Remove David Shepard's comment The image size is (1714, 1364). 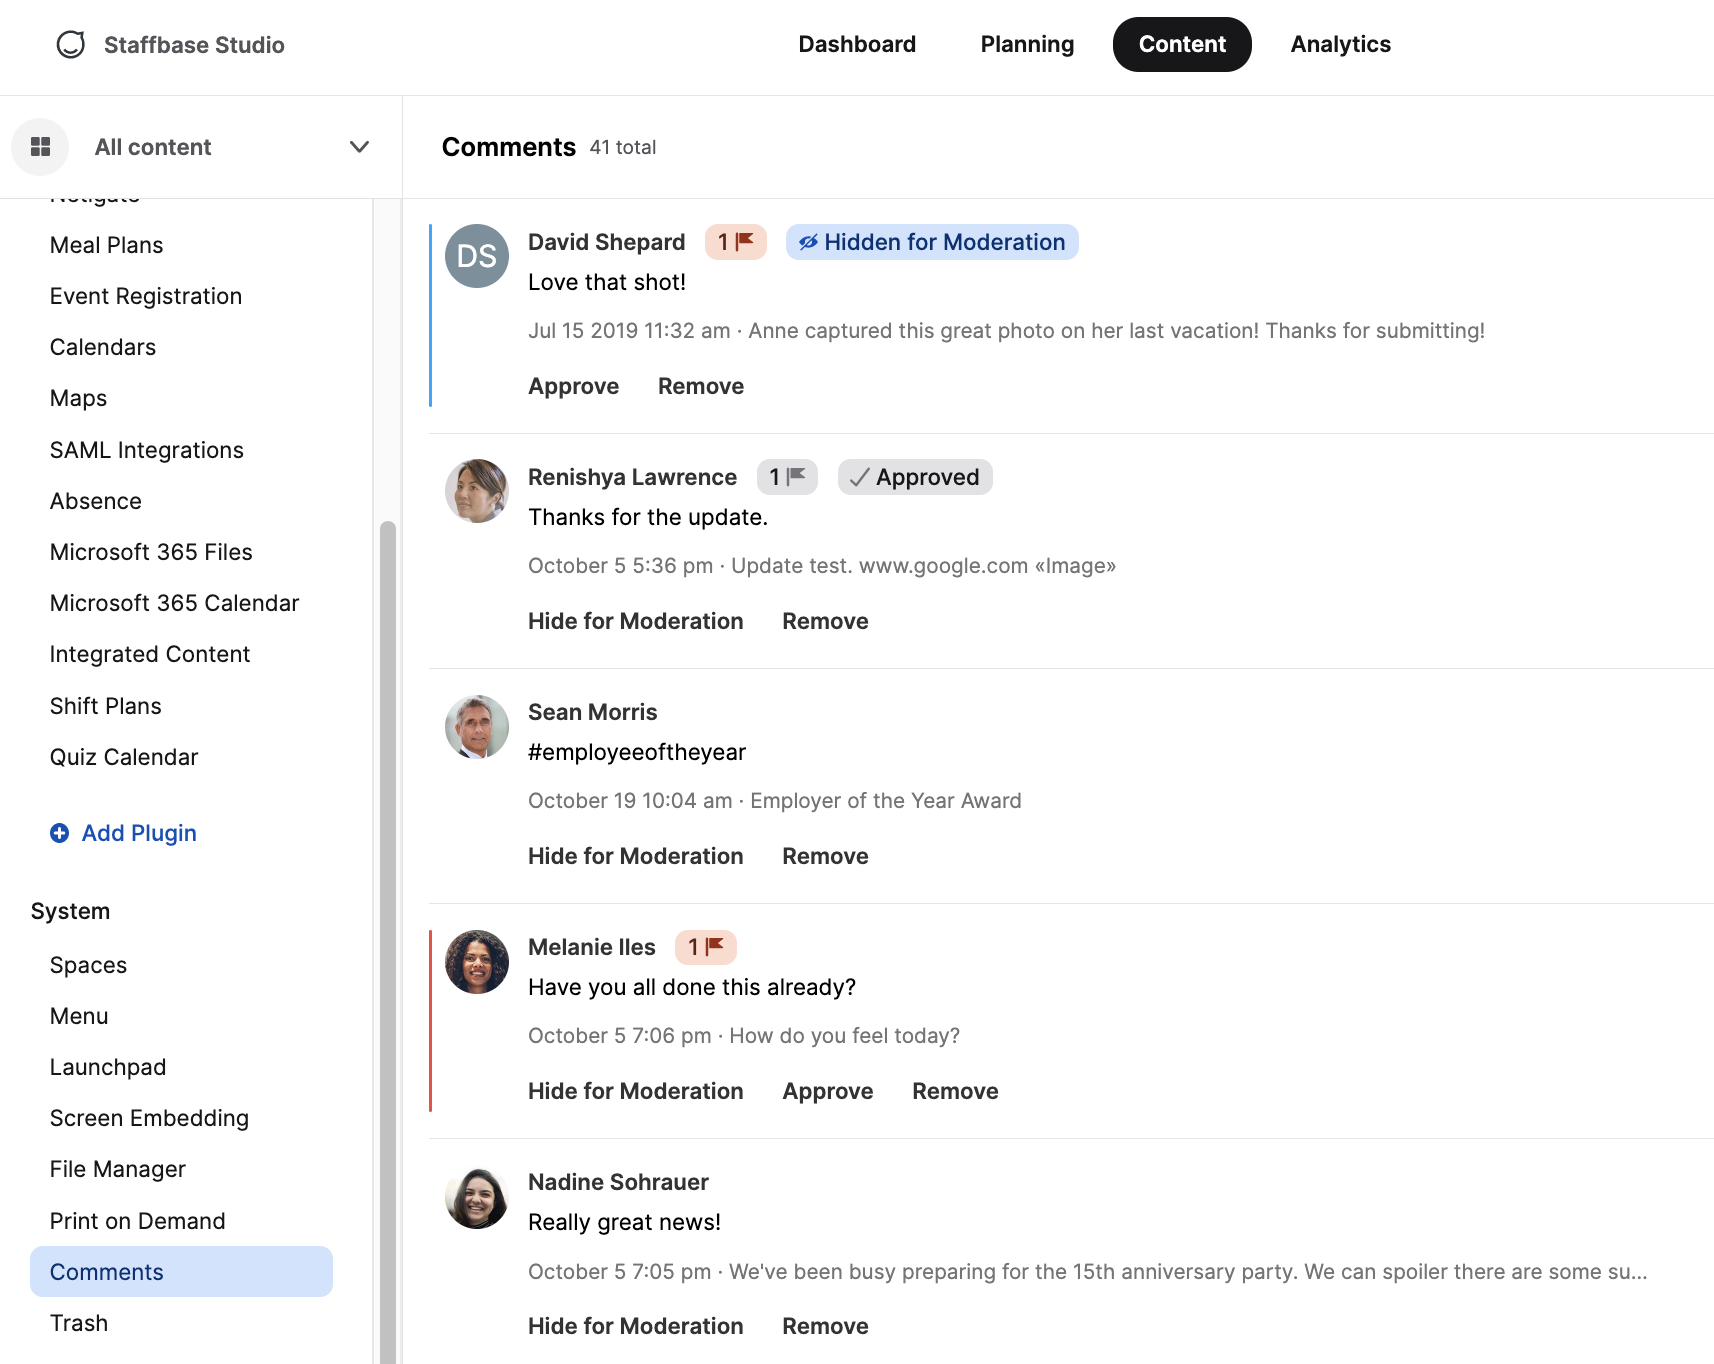coord(701,386)
